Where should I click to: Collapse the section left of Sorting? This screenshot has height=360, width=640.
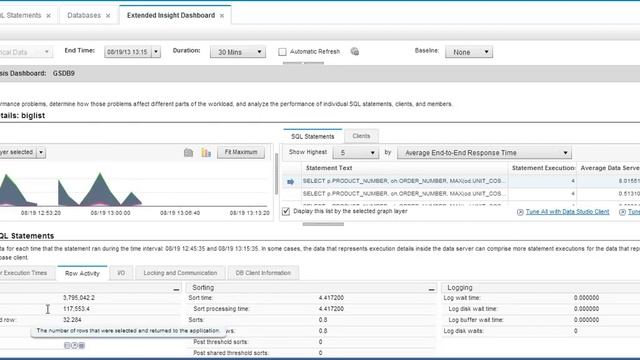[176, 289]
